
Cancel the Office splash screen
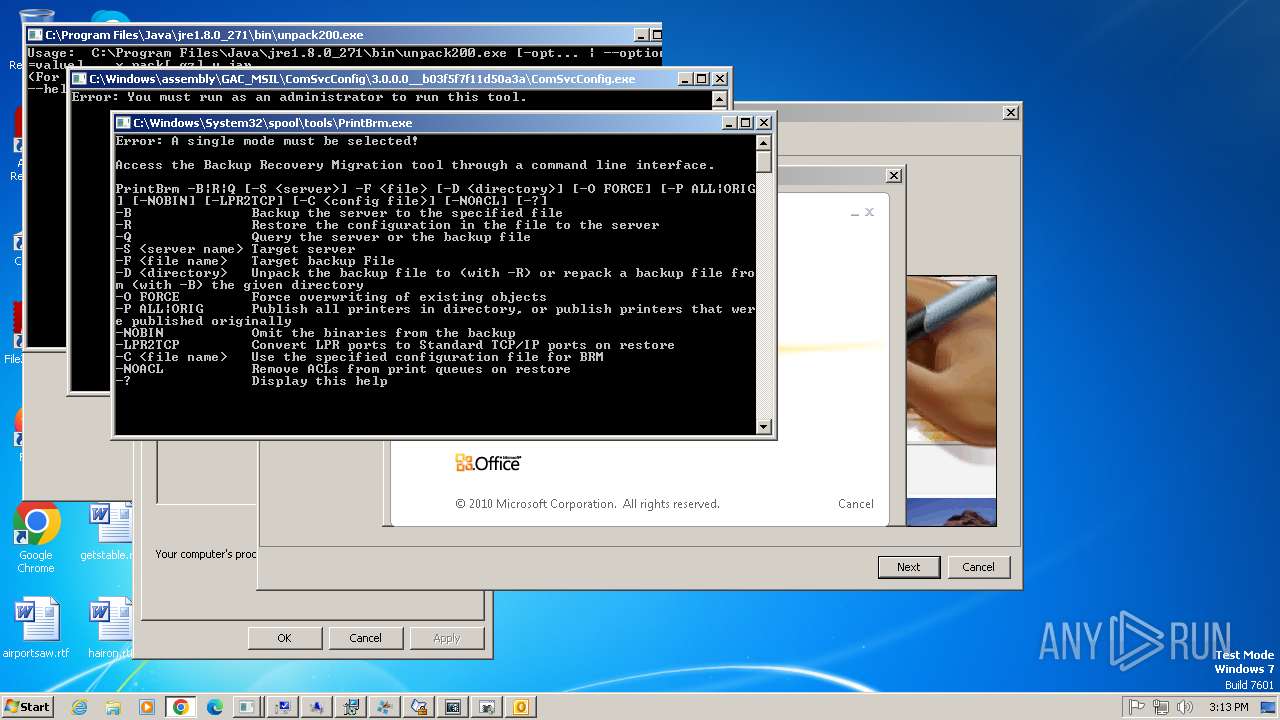tap(855, 504)
